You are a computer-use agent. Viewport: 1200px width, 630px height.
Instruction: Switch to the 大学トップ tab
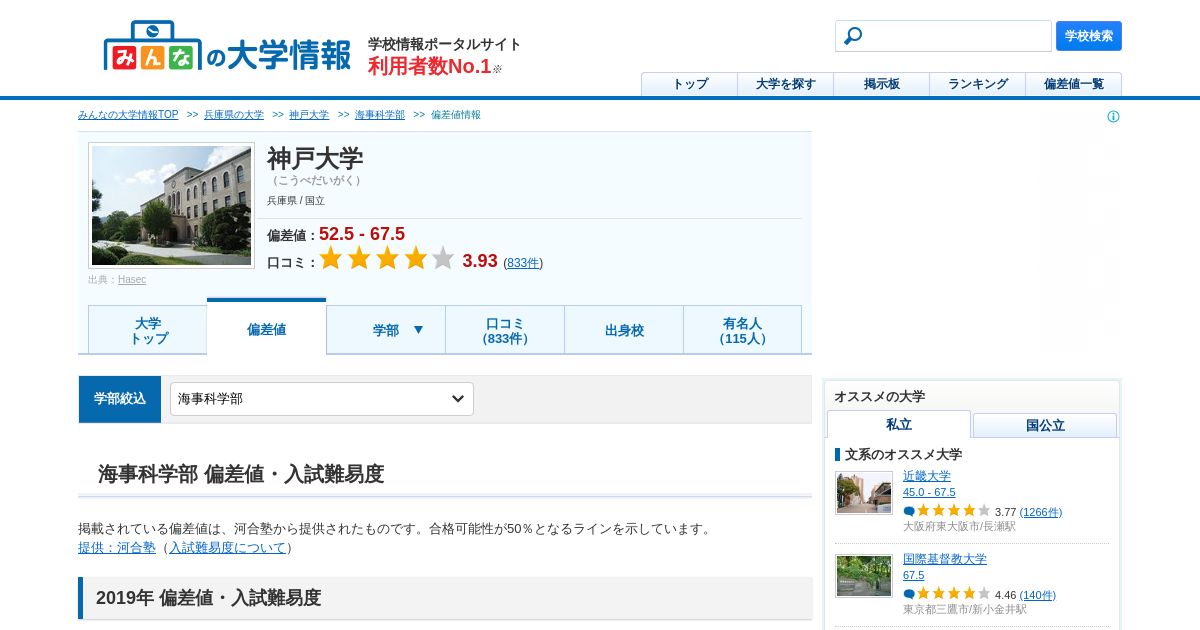click(x=148, y=330)
